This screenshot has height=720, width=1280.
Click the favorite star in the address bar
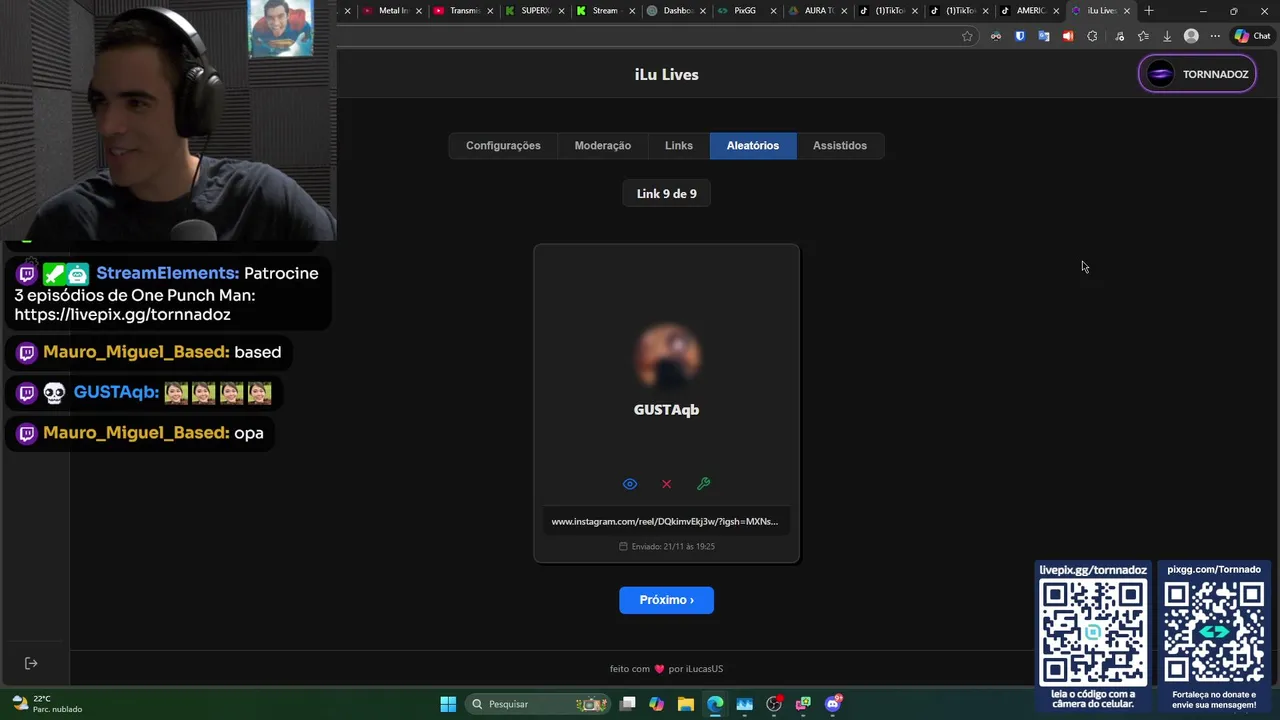[x=967, y=36]
